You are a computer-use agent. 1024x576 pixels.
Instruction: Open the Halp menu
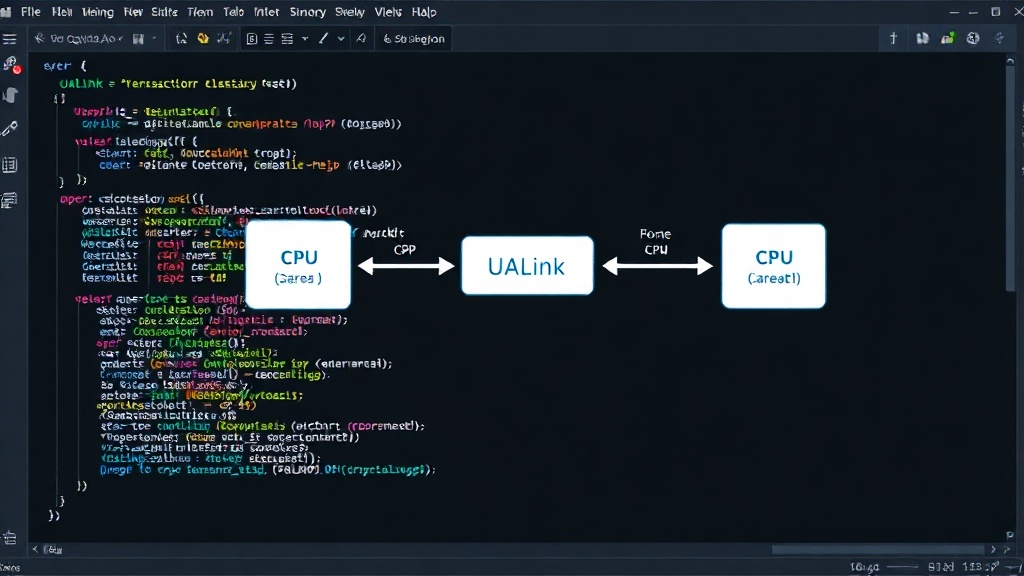(424, 12)
